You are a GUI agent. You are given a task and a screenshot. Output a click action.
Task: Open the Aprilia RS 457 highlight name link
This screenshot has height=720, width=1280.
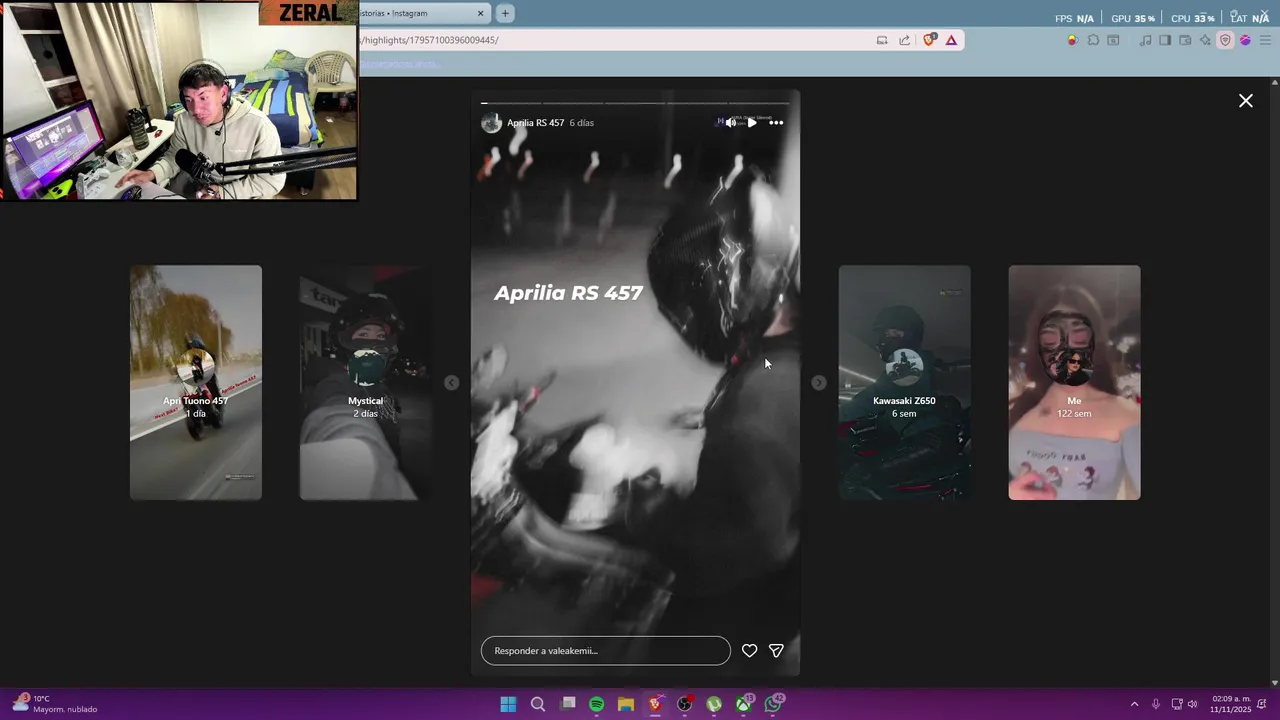click(x=535, y=123)
